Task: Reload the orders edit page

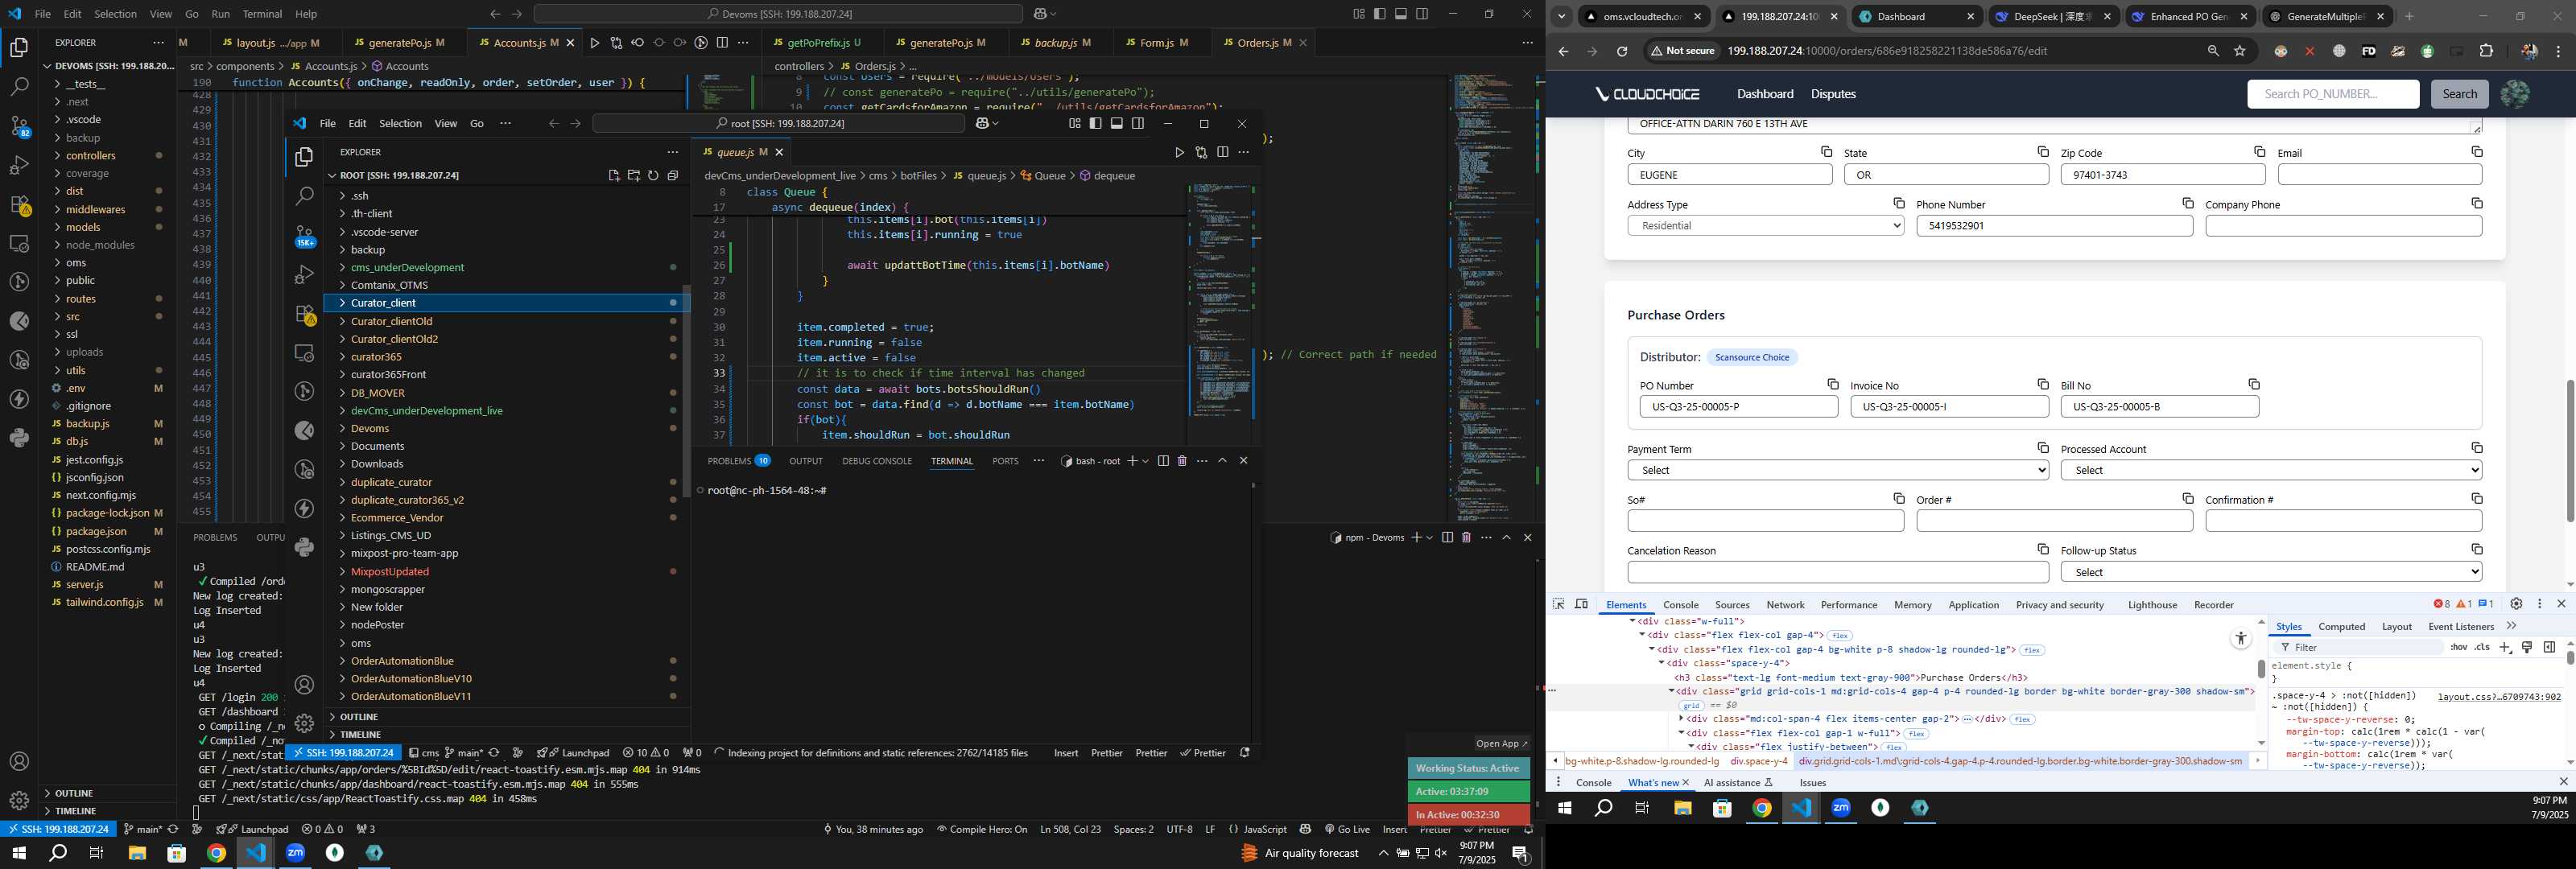Action: coord(1622,51)
